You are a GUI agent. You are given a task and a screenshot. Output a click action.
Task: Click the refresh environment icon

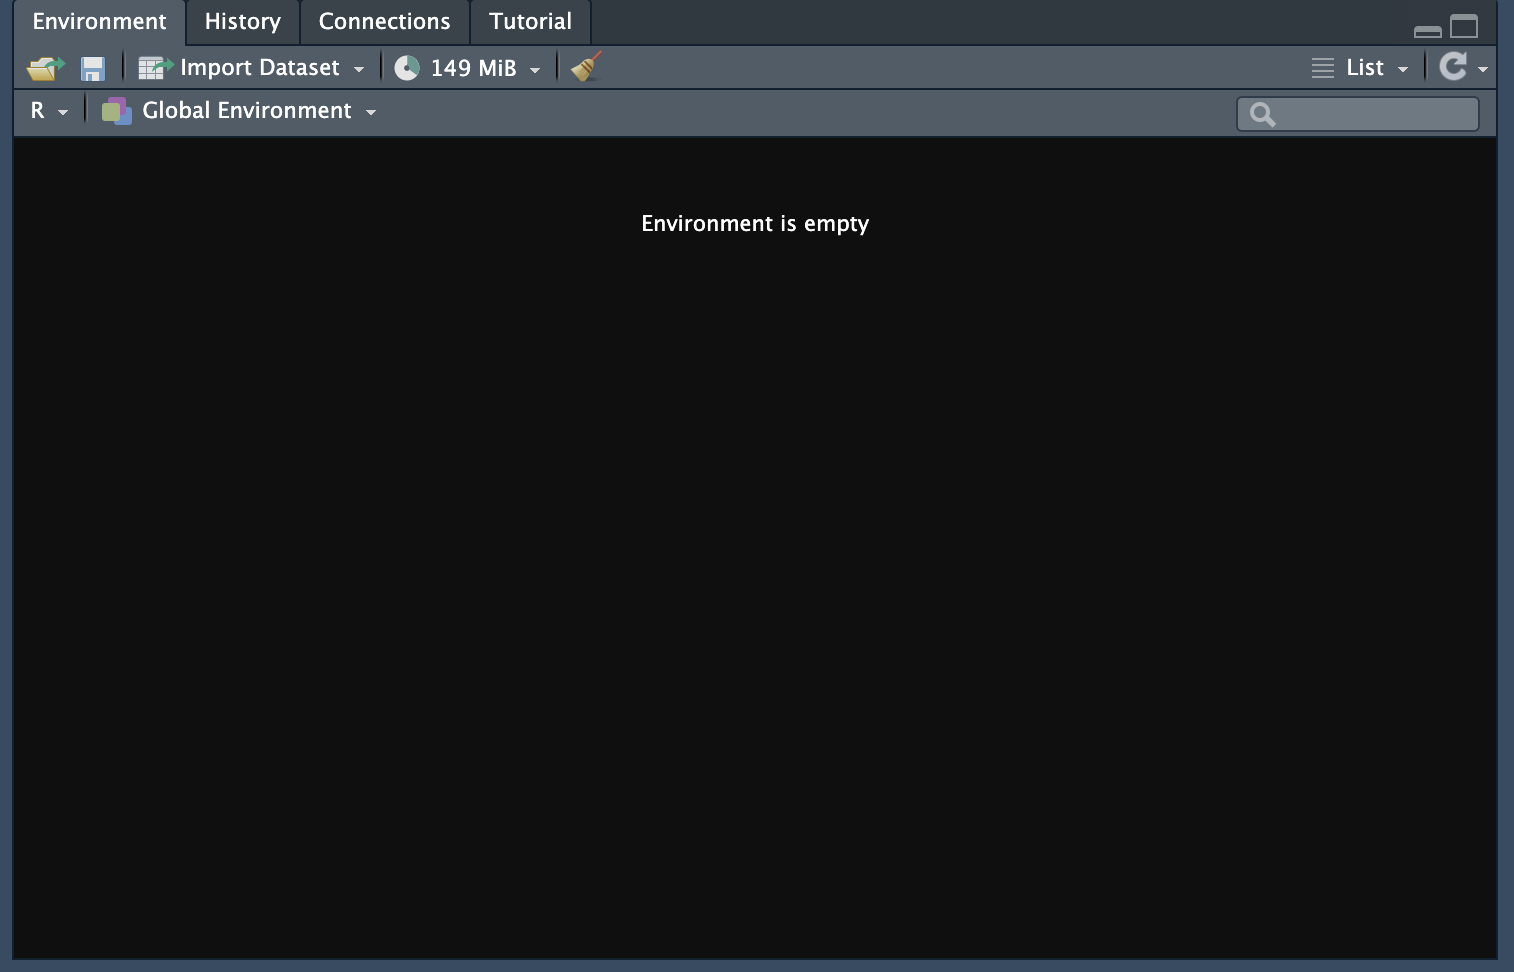[1452, 67]
